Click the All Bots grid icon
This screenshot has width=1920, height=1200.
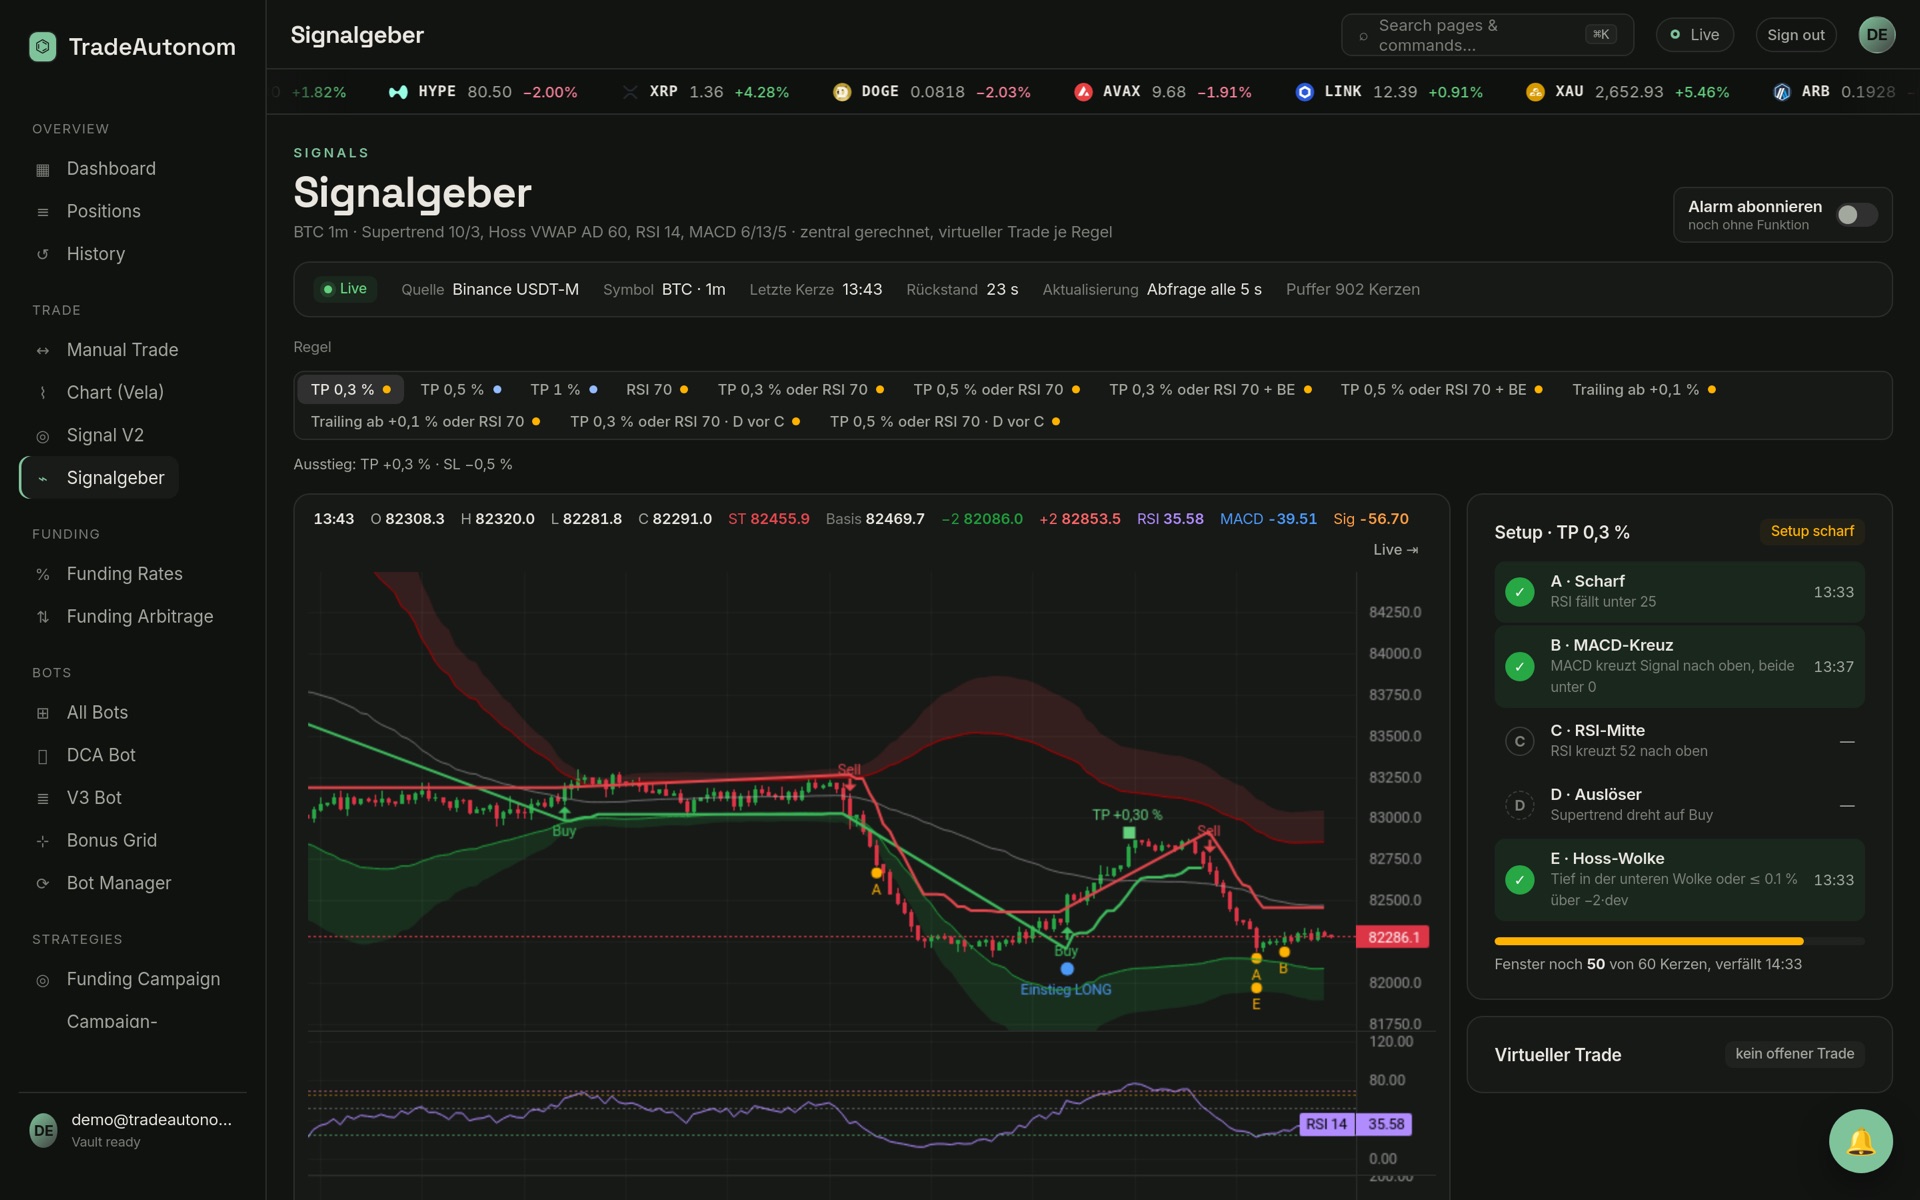pos(42,713)
